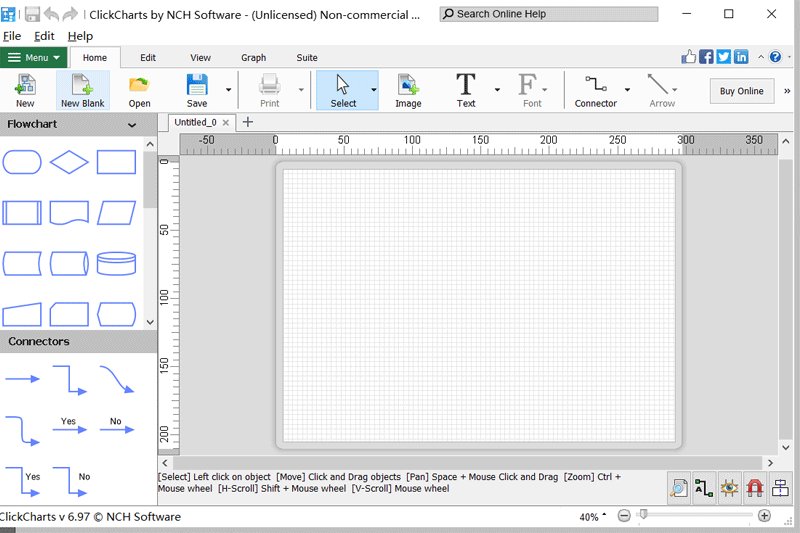Open help with the question mark icon
The image size is (800, 533).
pyautogui.click(x=775, y=57)
